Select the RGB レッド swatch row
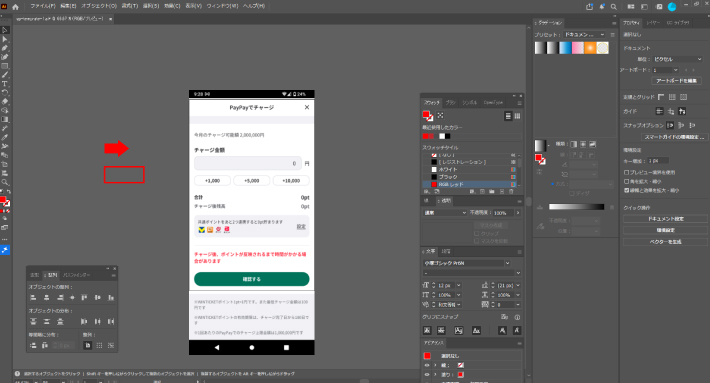710x383 pixels. [469, 185]
